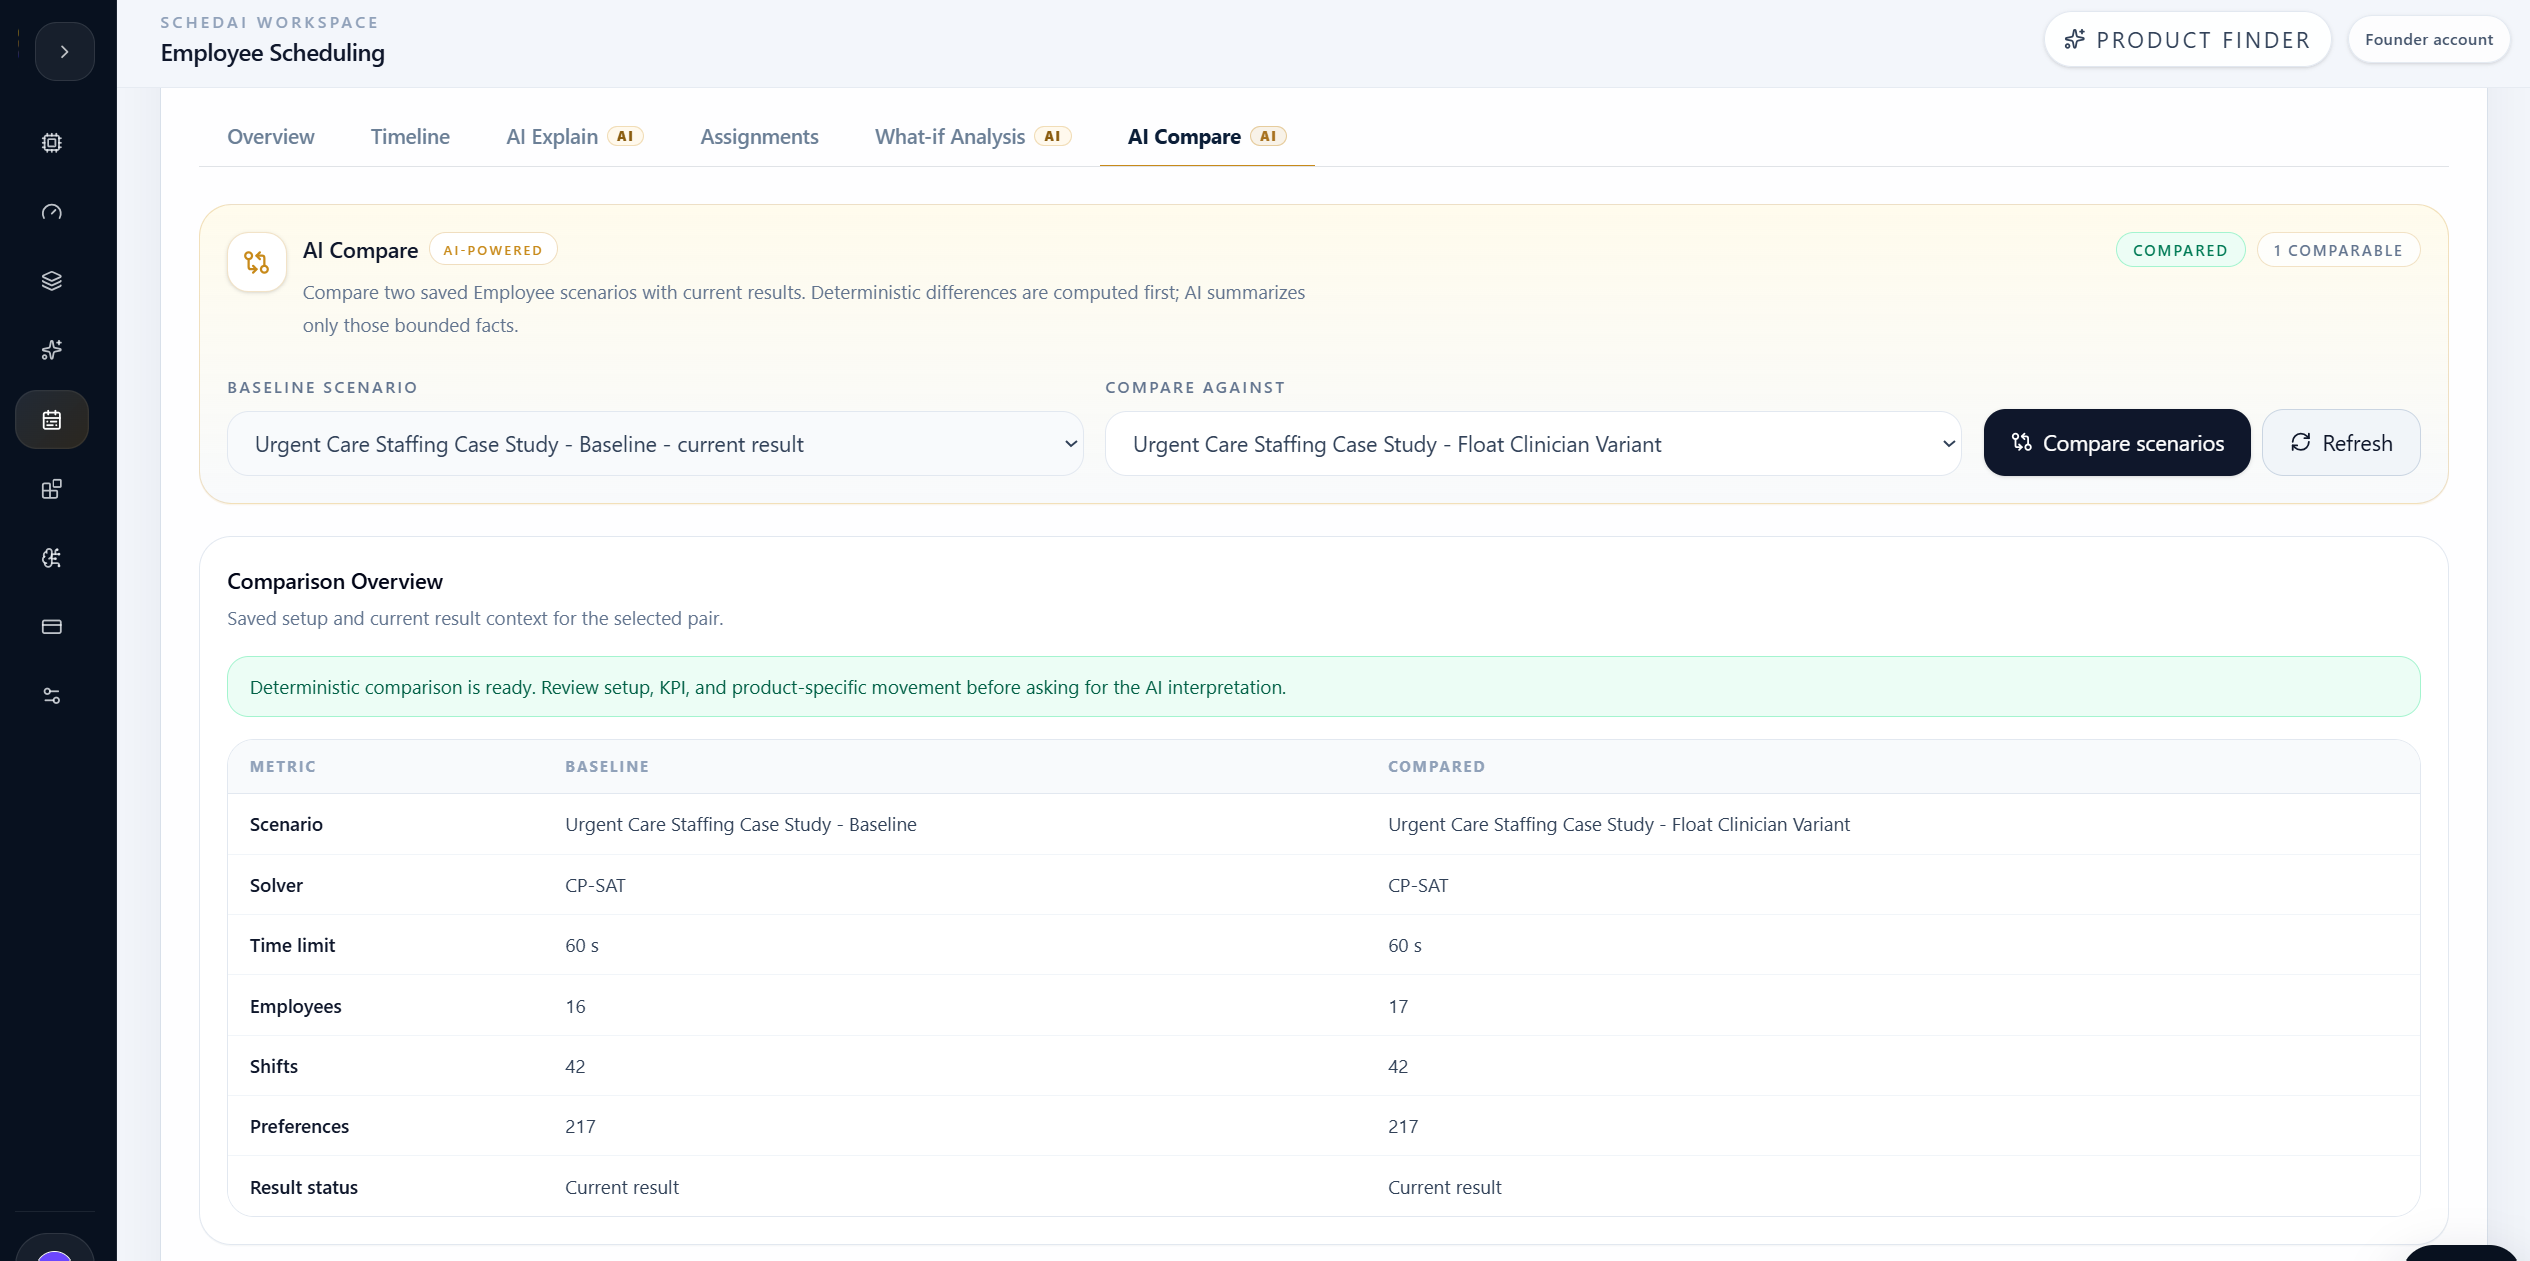Switch to the Assignments tab
The height and width of the screenshot is (1261, 2530).
[x=759, y=137]
